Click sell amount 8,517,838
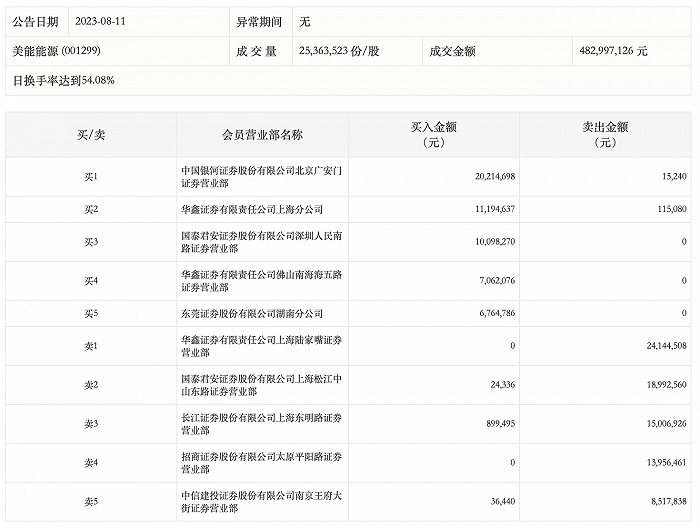This screenshot has width=700, height=528. [x=669, y=502]
